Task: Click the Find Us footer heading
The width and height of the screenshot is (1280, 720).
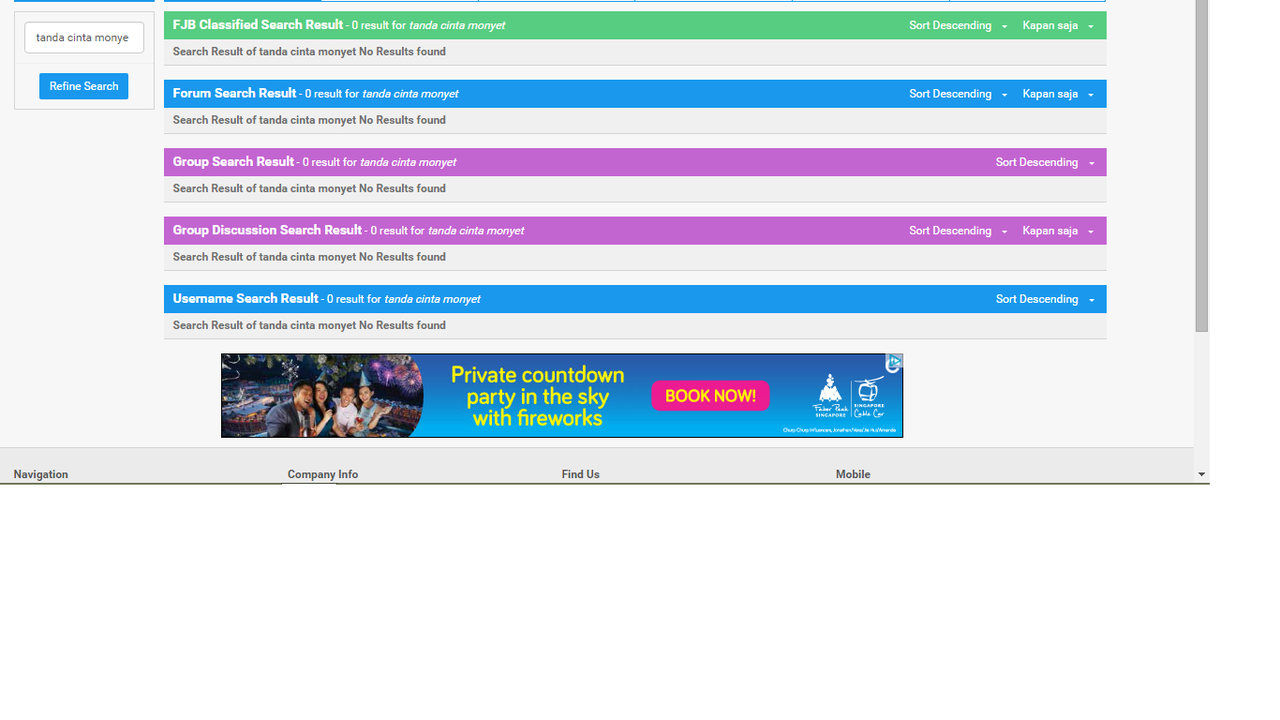Action: click(580, 474)
